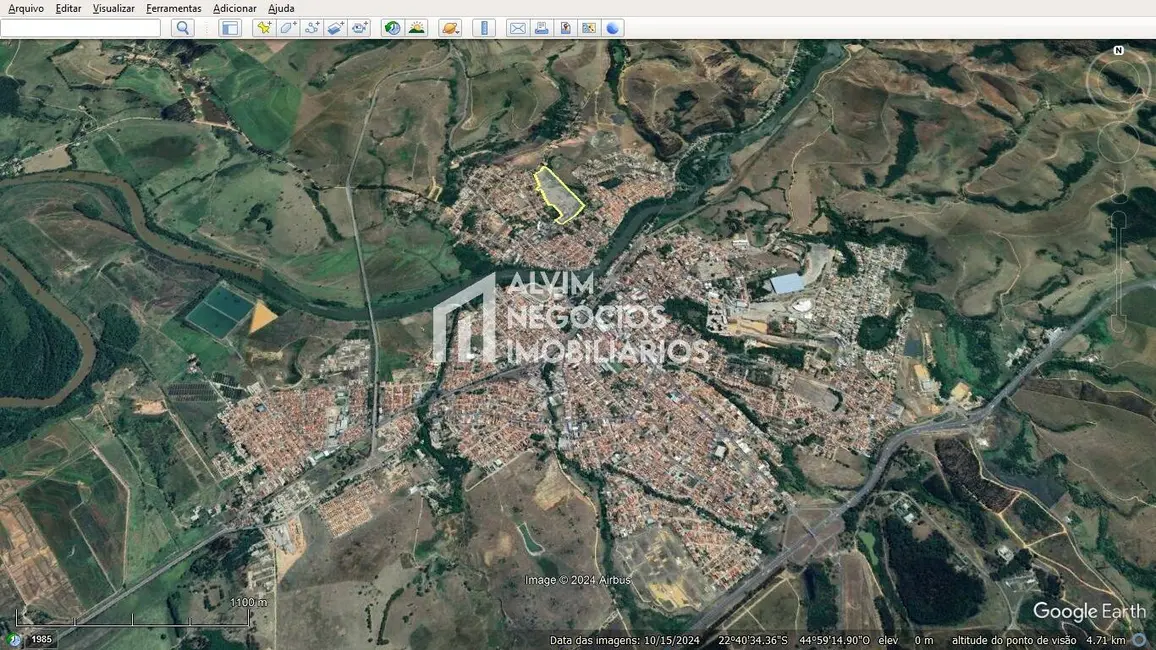The image size is (1156, 650).
Task: Click the view altitude 4.71 km value
Action: 1105,640
